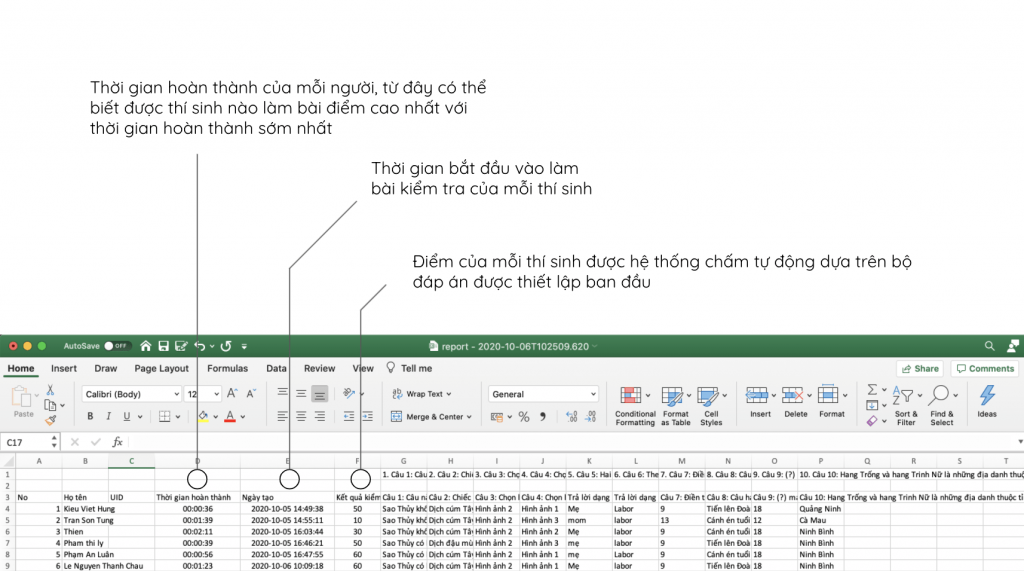The image size is (1024, 571).
Task: Decrease font size with small A
Action: (251, 393)
